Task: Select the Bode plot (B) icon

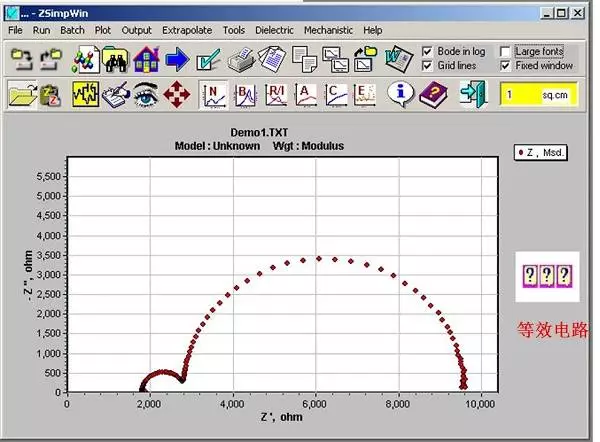Action: pos(245,95)
